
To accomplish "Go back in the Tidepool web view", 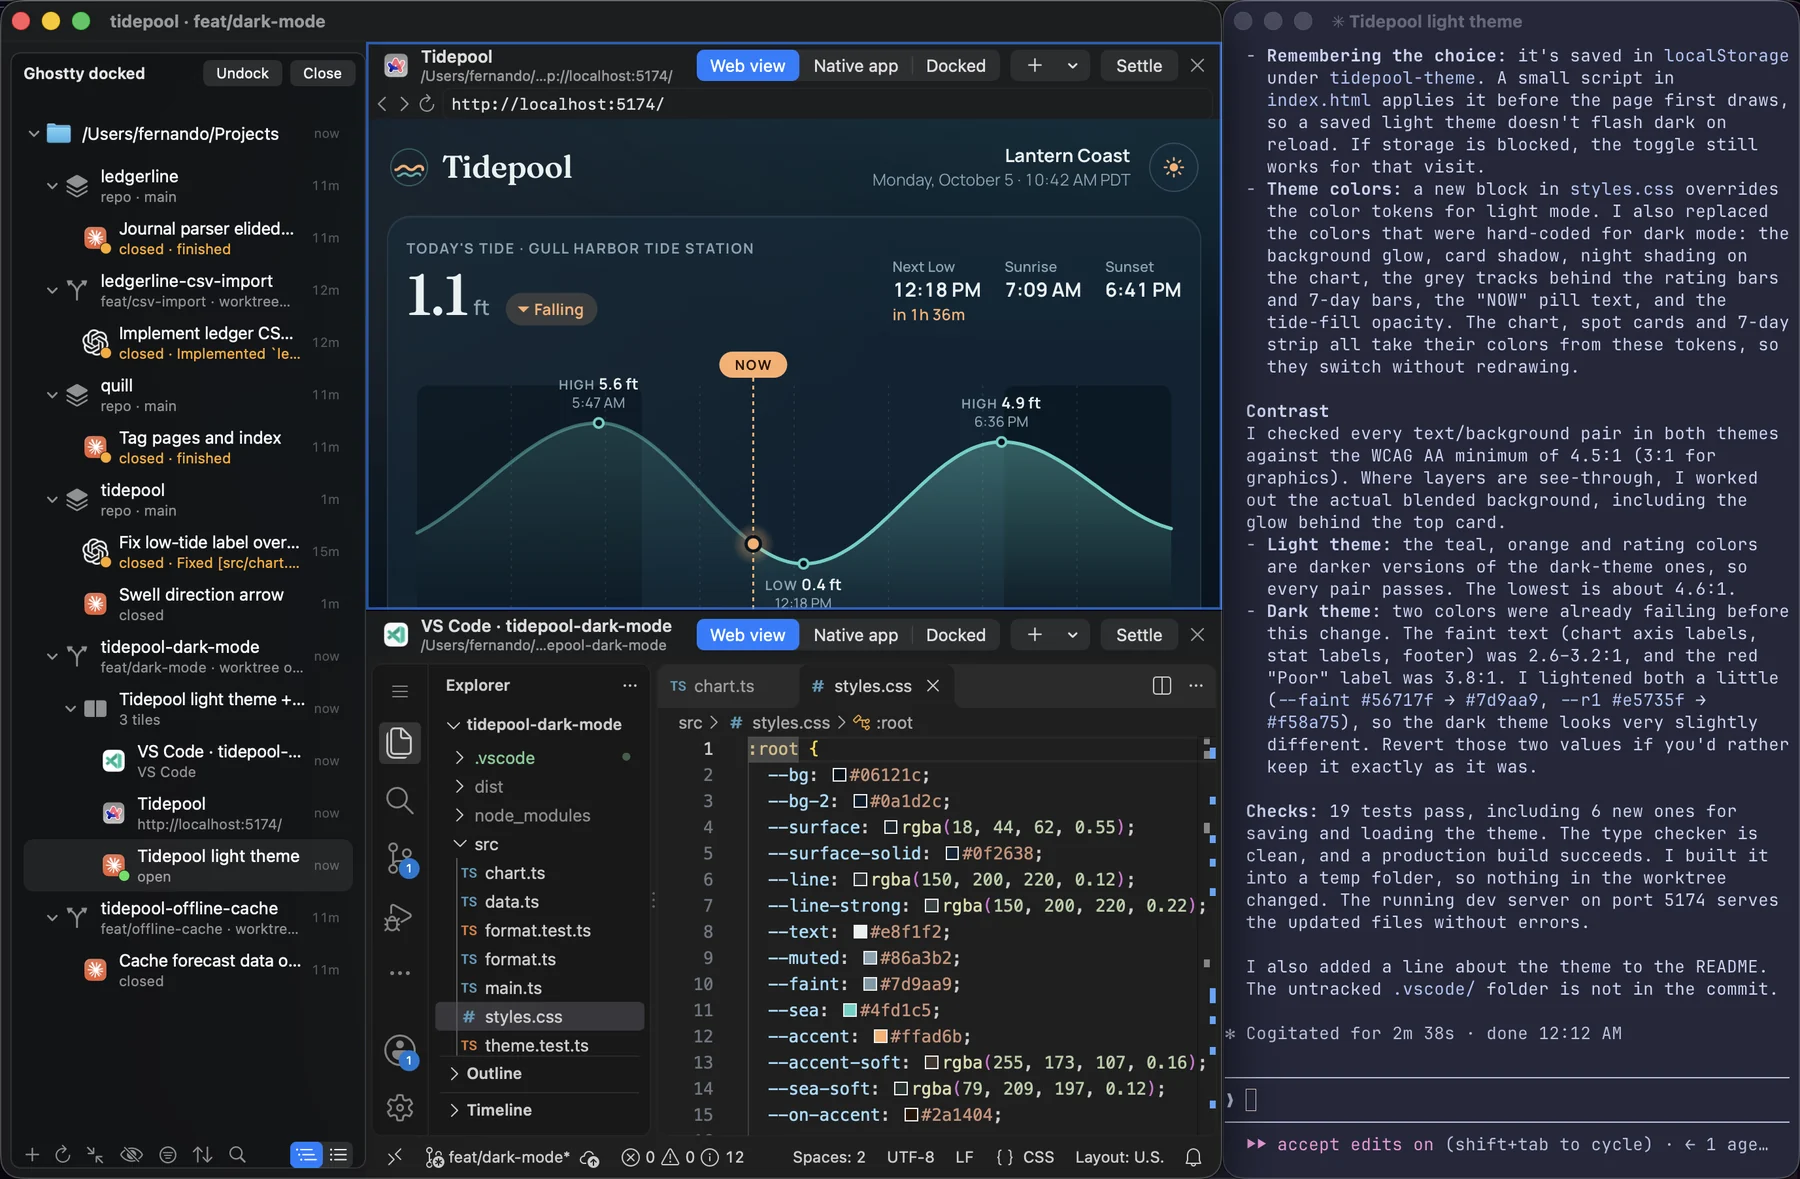I will (x=382, y=104).
